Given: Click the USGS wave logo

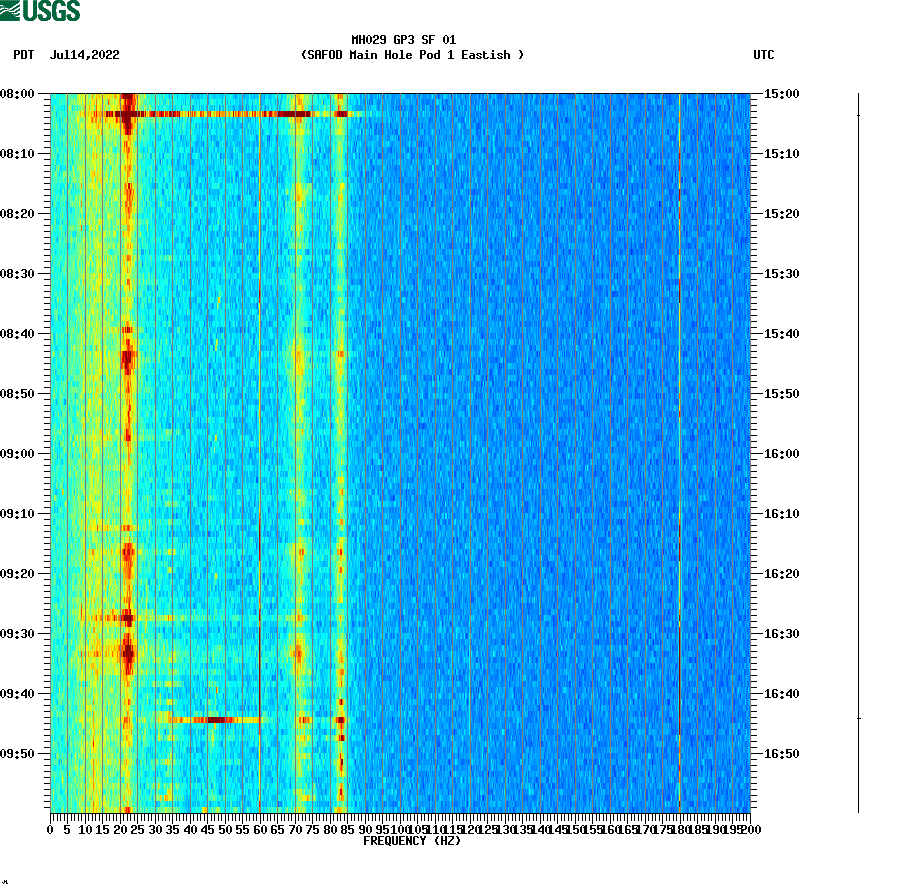Looking at the screenshot, I should tap(12, 9).
